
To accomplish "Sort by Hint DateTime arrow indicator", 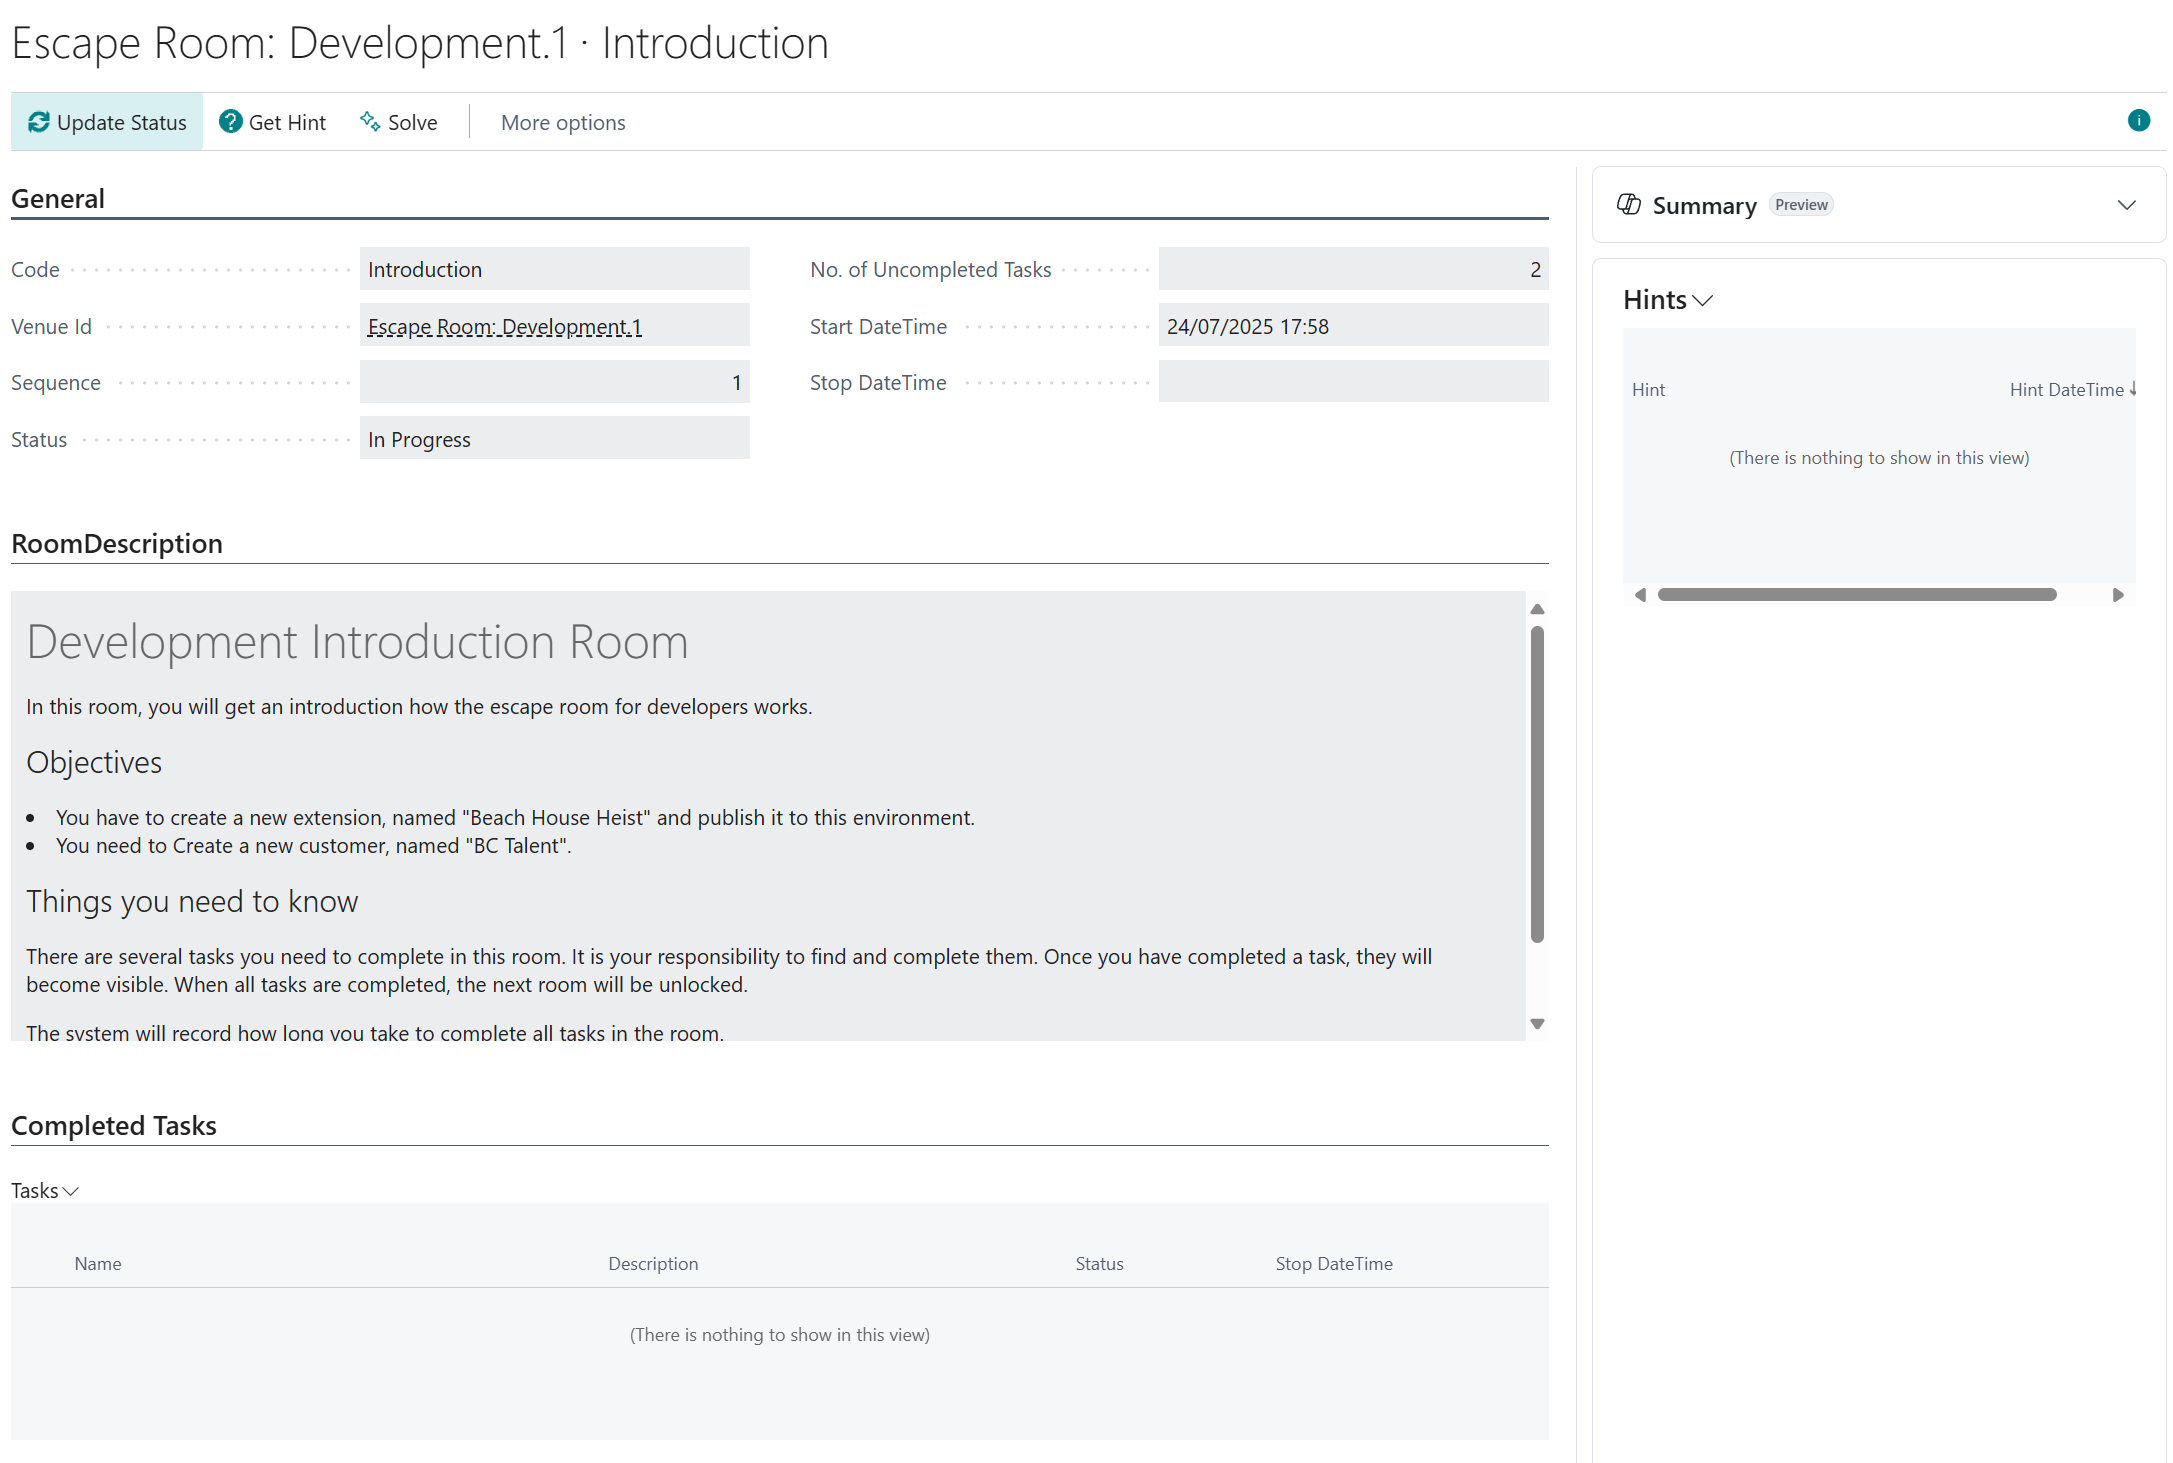I will [2132, 389].
